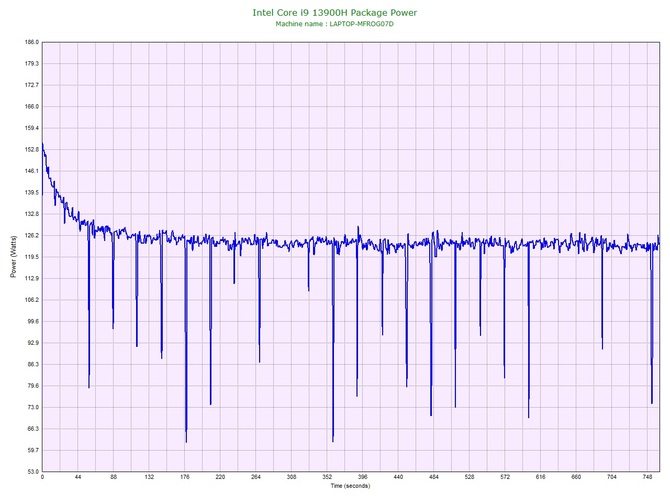Select the 396 seconds time axis label
Screen dimensions: 670x503
[x=362, y=477]
